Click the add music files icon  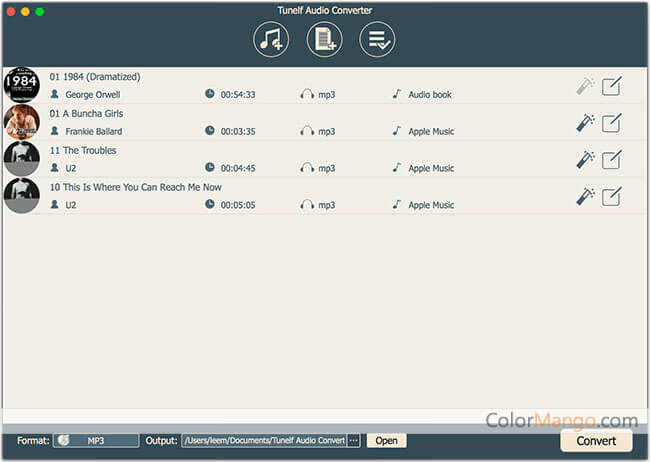click(272, 39)
